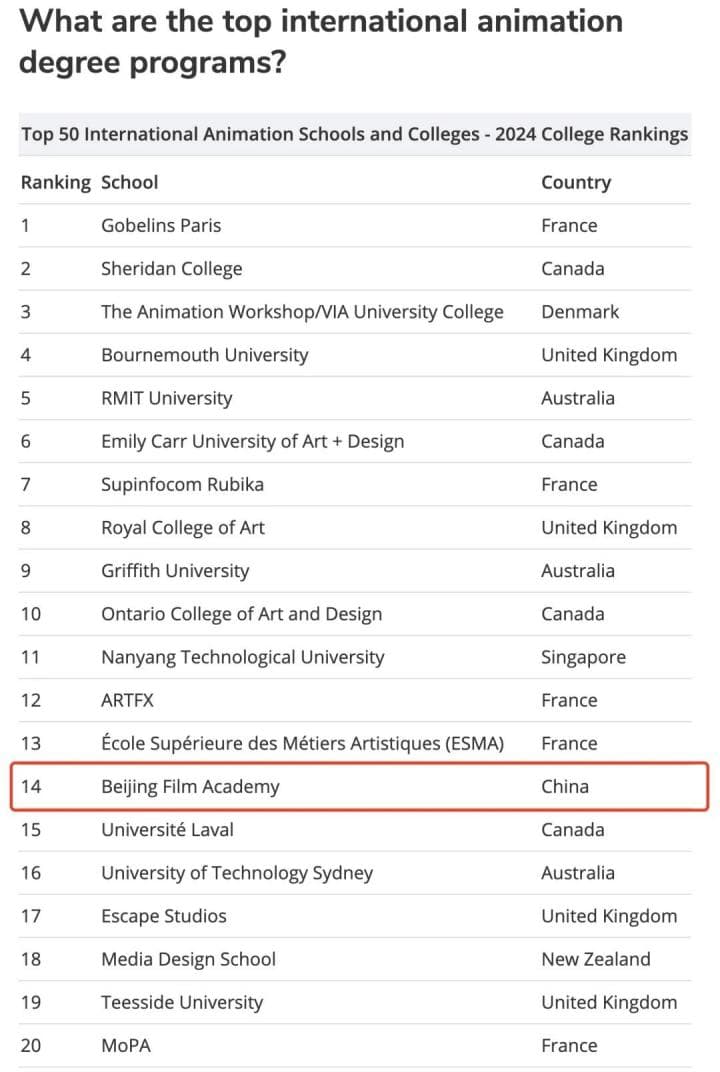
Task: Click the School column header
Action: click(x=130, y=183)
